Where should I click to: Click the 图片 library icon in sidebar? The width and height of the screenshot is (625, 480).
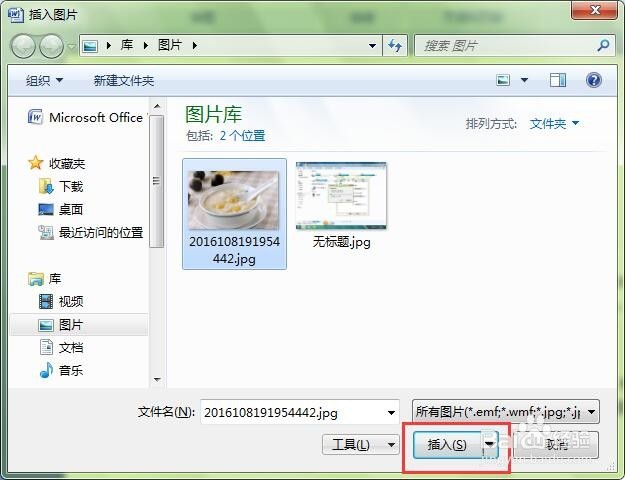click(46, 325)
